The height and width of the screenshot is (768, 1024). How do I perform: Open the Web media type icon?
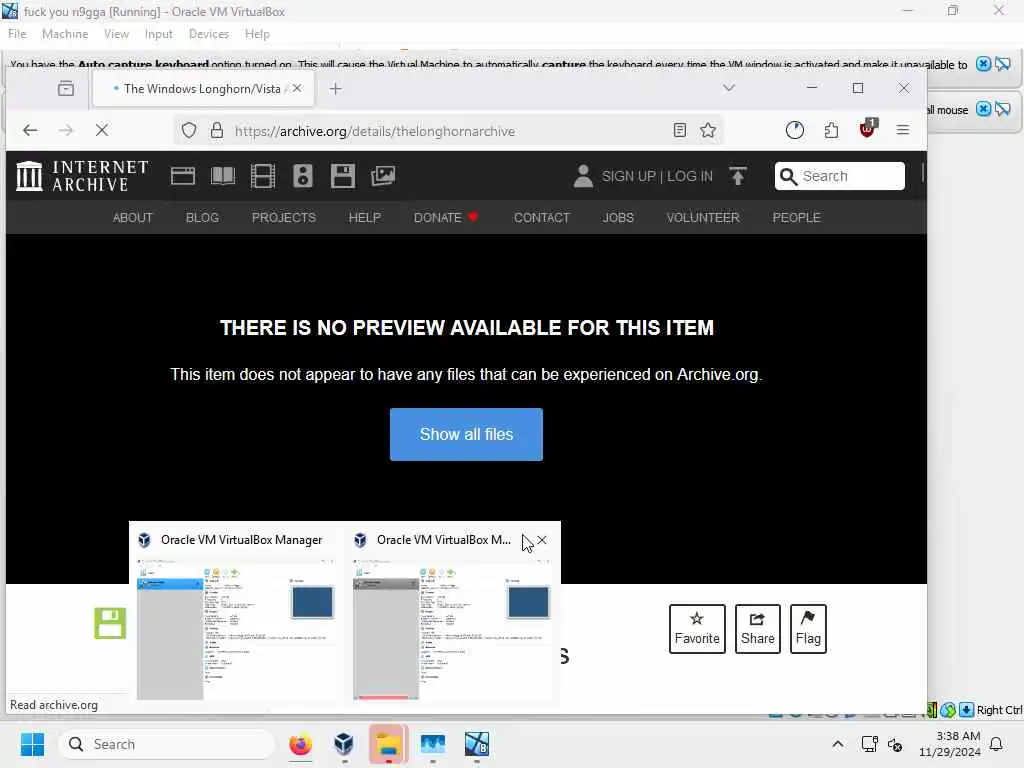coord(183,176)
